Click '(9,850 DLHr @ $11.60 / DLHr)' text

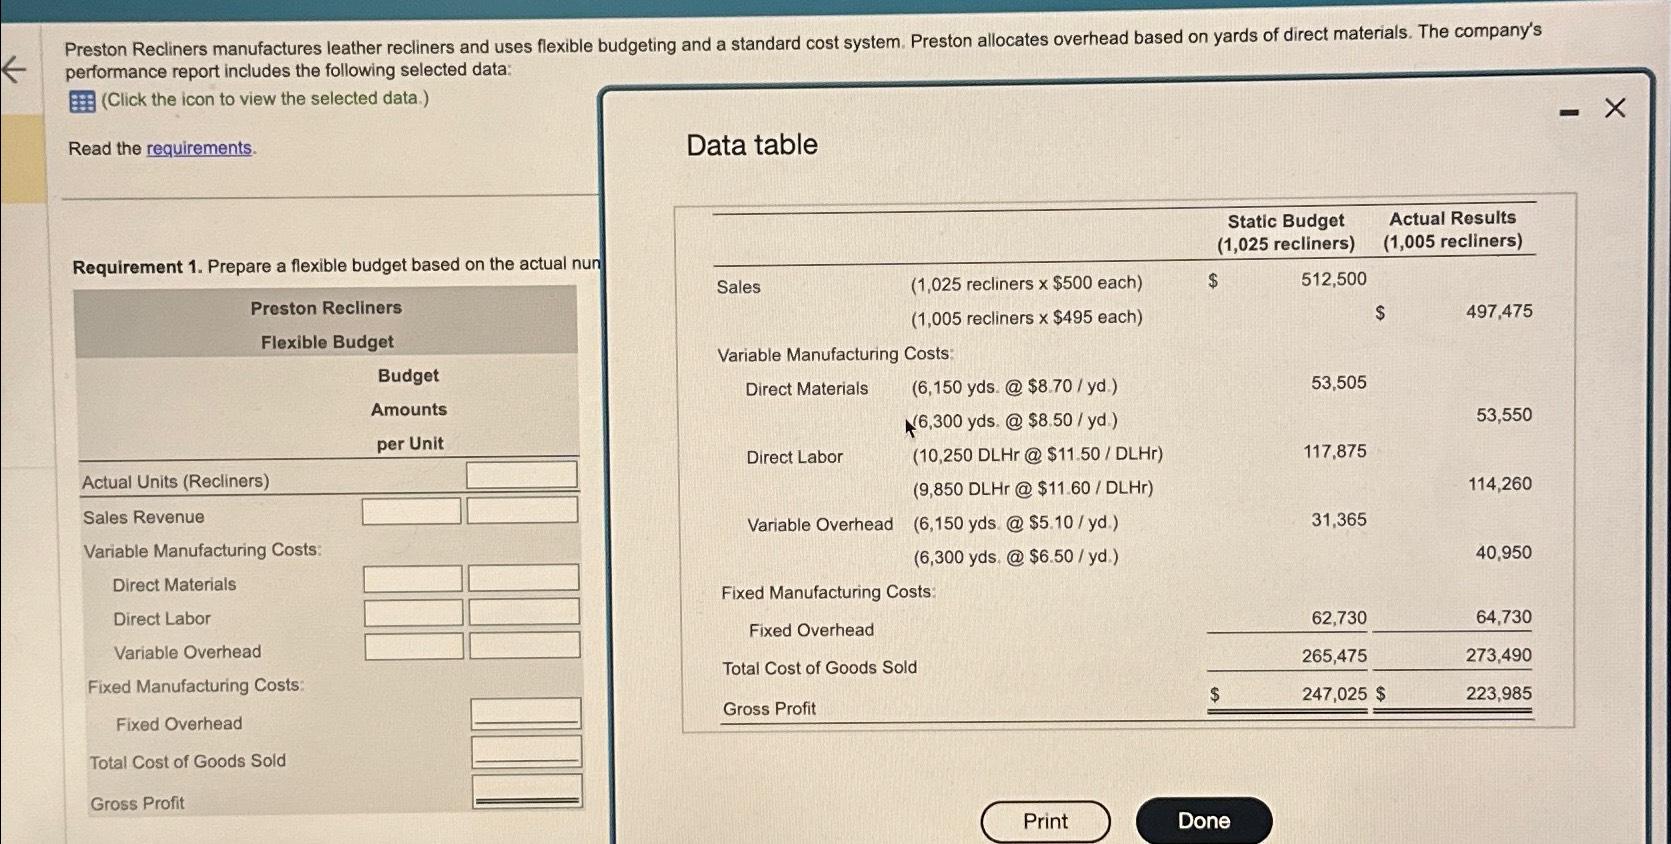(1033, 489)
